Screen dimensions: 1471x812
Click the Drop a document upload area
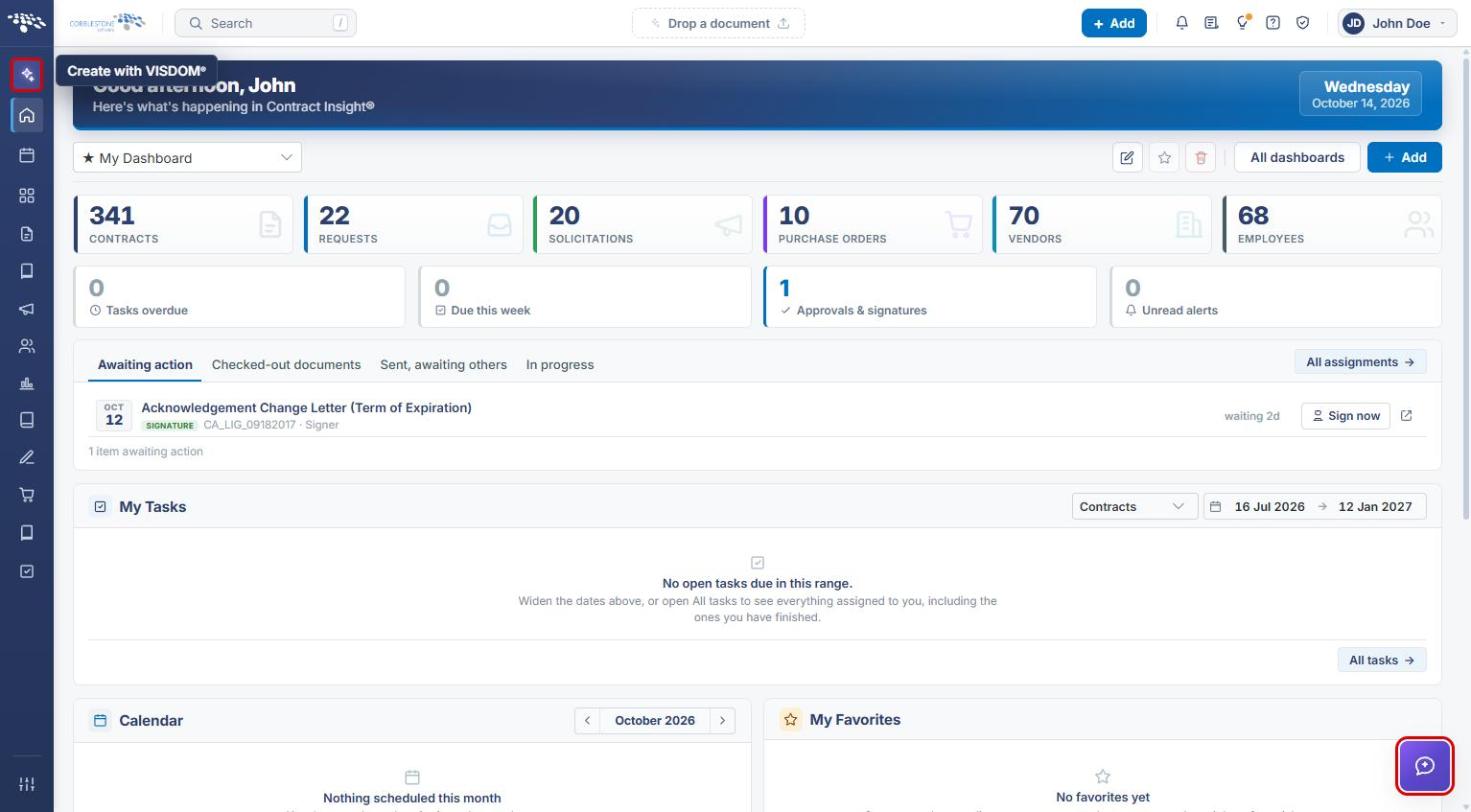click(718, 23)
